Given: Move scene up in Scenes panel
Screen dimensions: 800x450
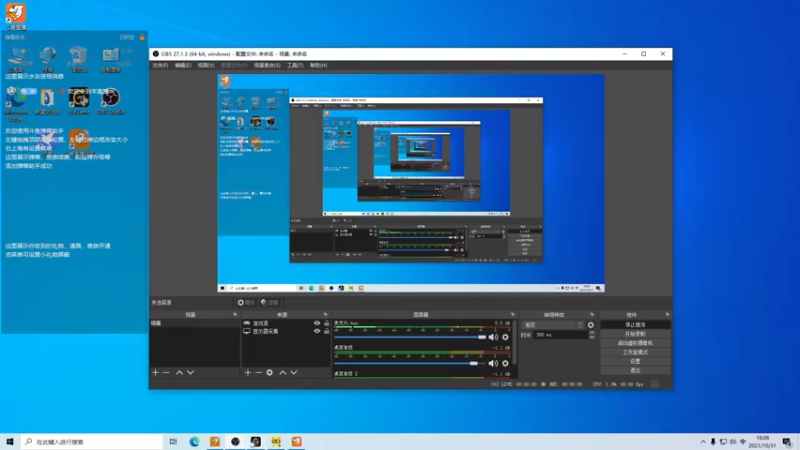Looking at the screenshot, I should [179, 372].
